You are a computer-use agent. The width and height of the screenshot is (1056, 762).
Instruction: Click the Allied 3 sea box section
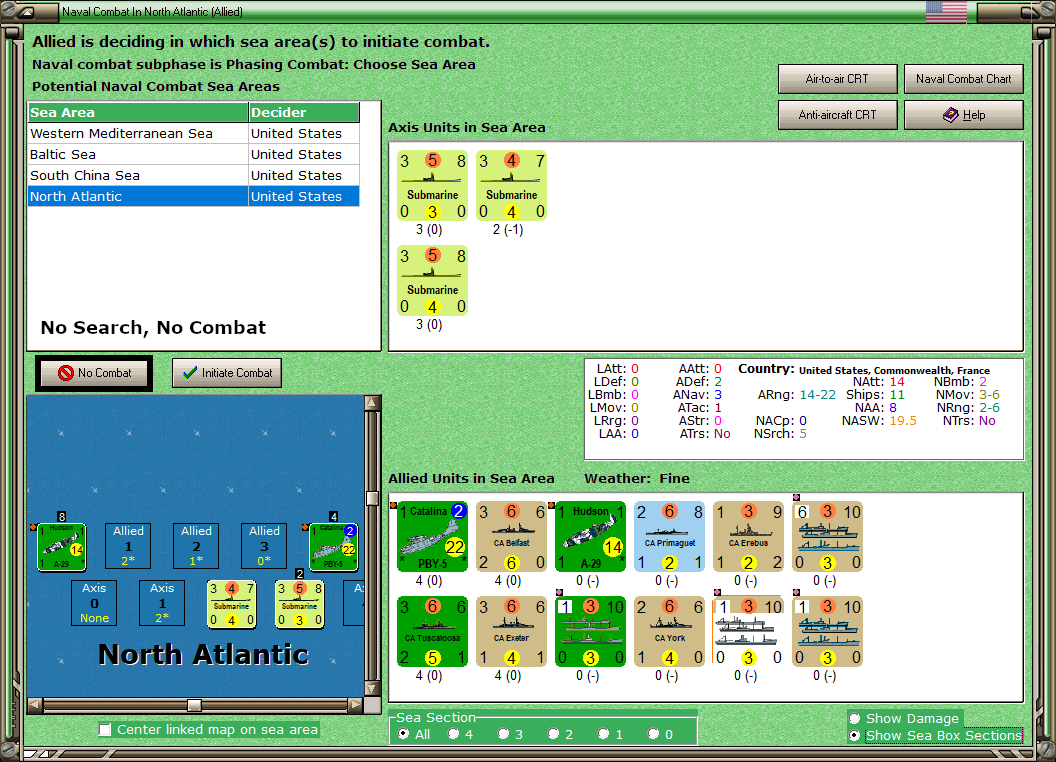tap(264, 546)
